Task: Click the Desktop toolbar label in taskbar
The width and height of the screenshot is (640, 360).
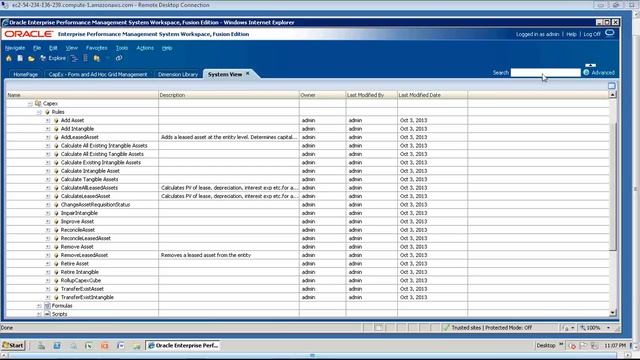Action: click(x=546, y=346)
